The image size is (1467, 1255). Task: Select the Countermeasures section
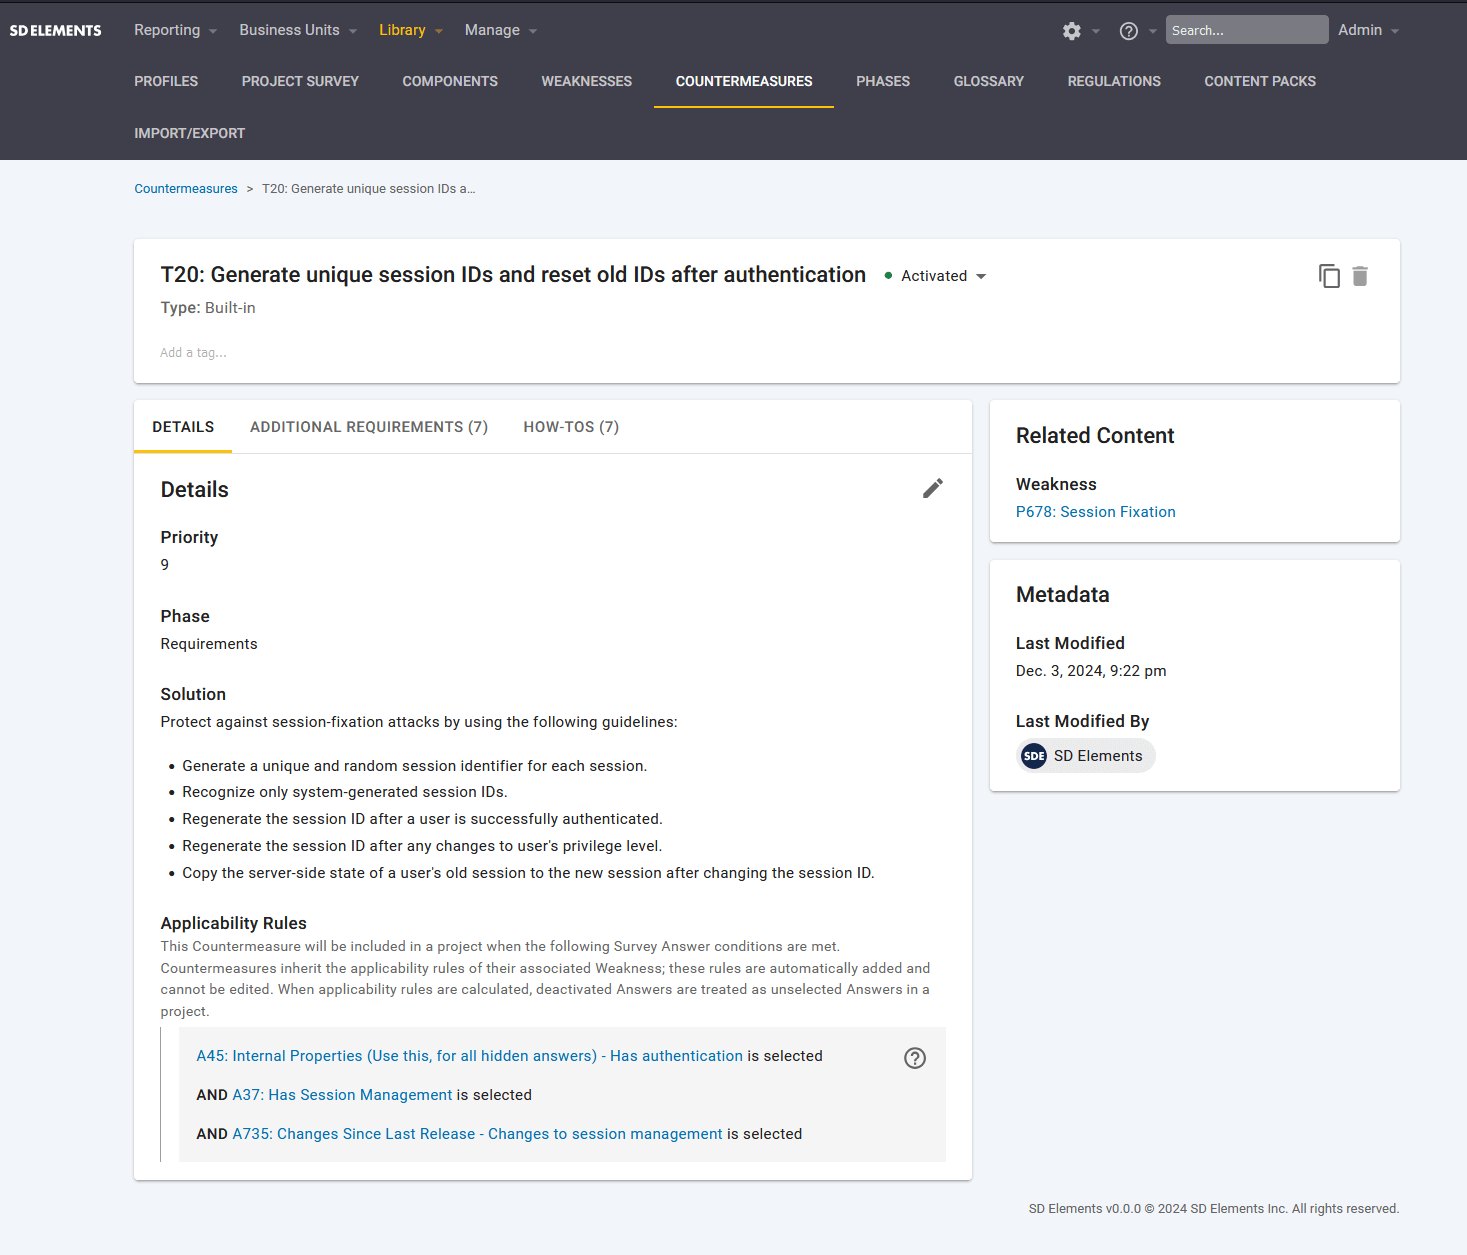pos(744,81)
